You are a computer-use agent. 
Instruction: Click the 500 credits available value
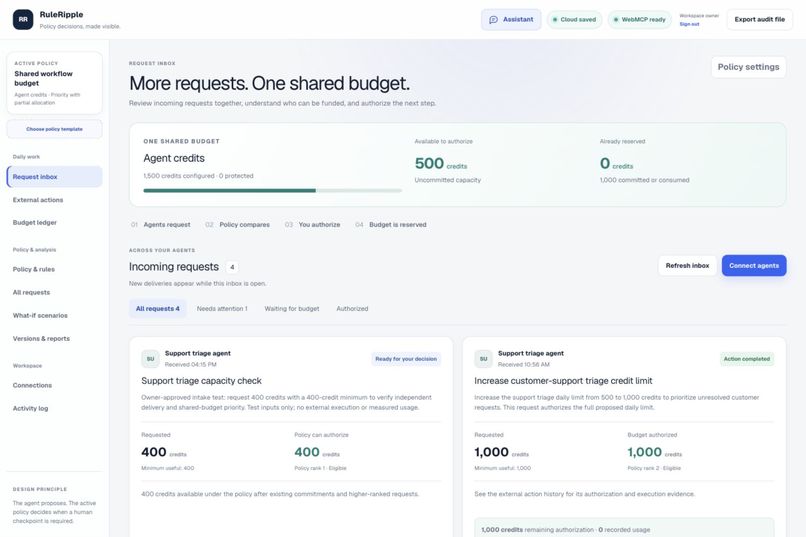[441, 163]
